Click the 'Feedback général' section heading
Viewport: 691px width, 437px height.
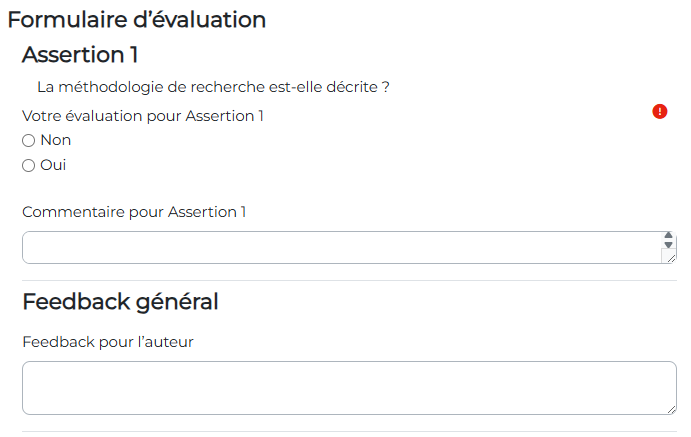pyautogui.click(x=120, y=301)
